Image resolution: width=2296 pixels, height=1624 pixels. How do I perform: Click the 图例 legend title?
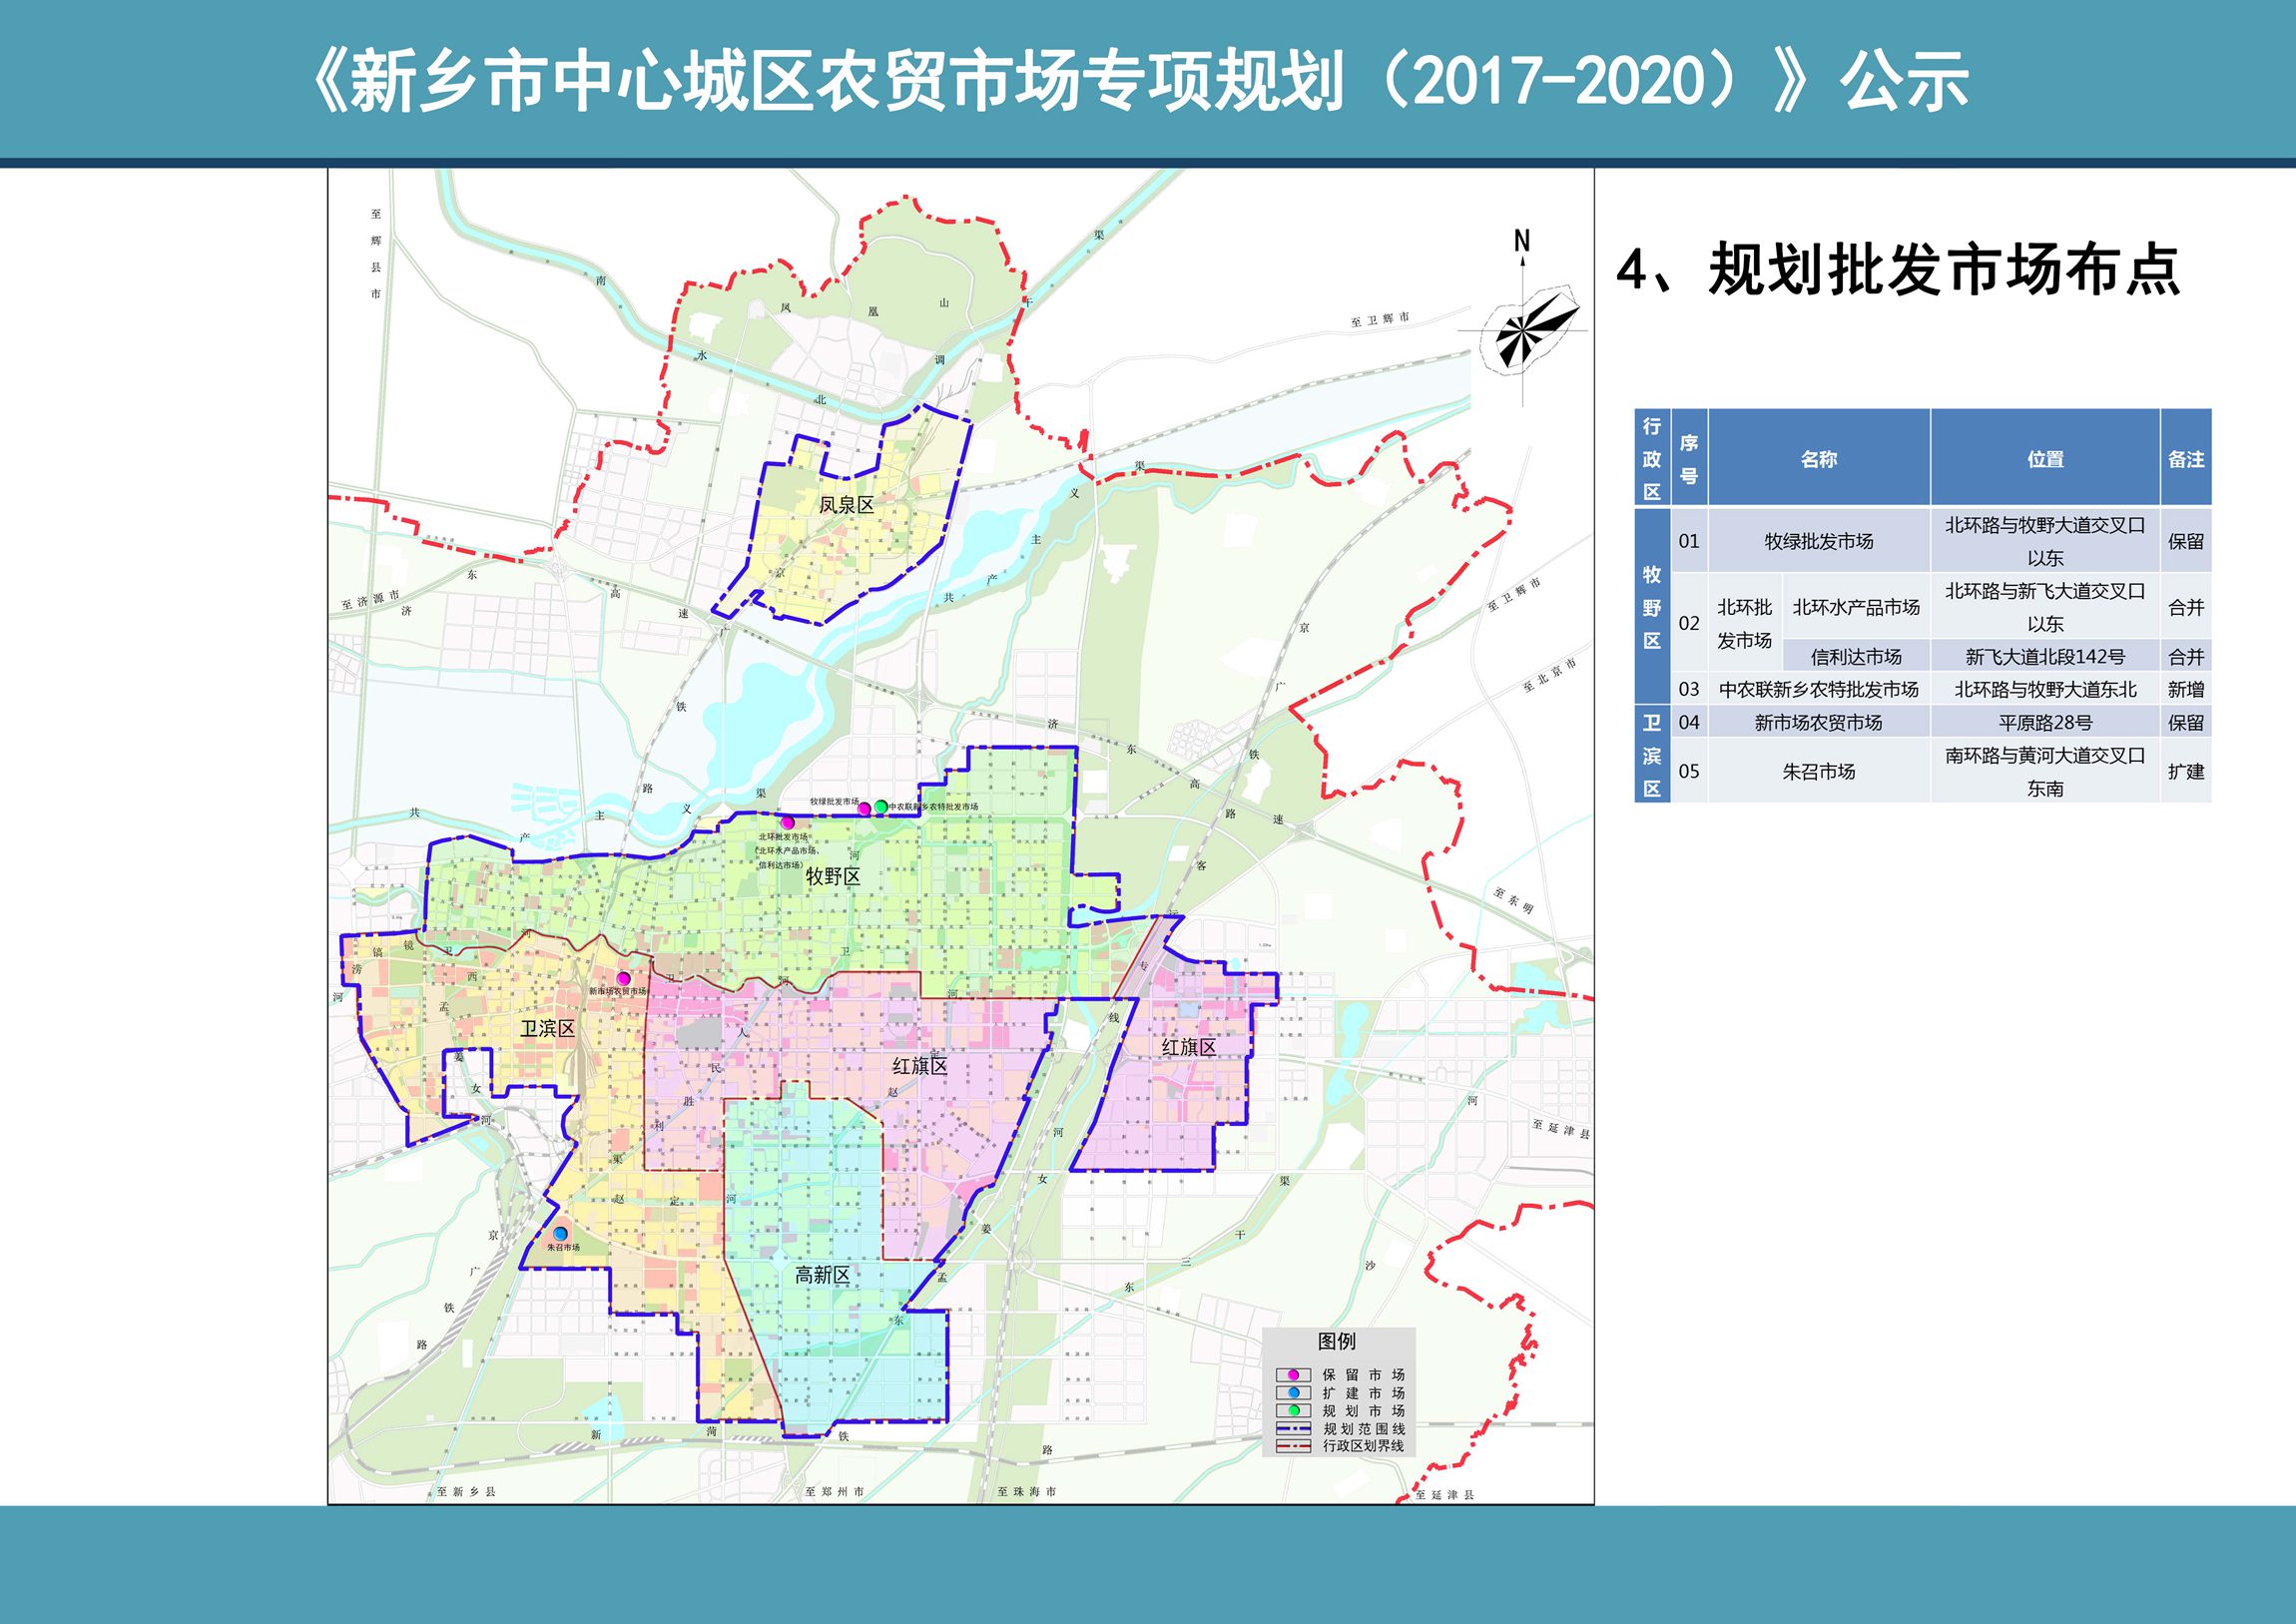pyautogui.click(x=1337, y=1341)
